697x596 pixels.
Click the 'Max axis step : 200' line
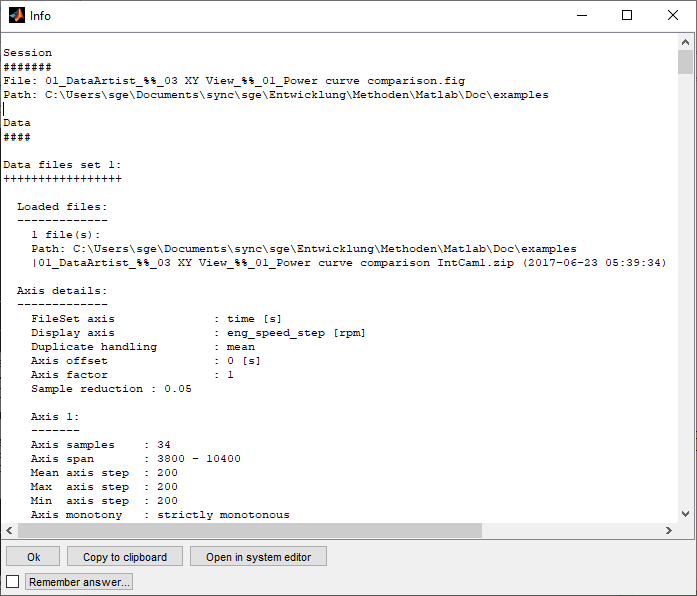point(104,487)
